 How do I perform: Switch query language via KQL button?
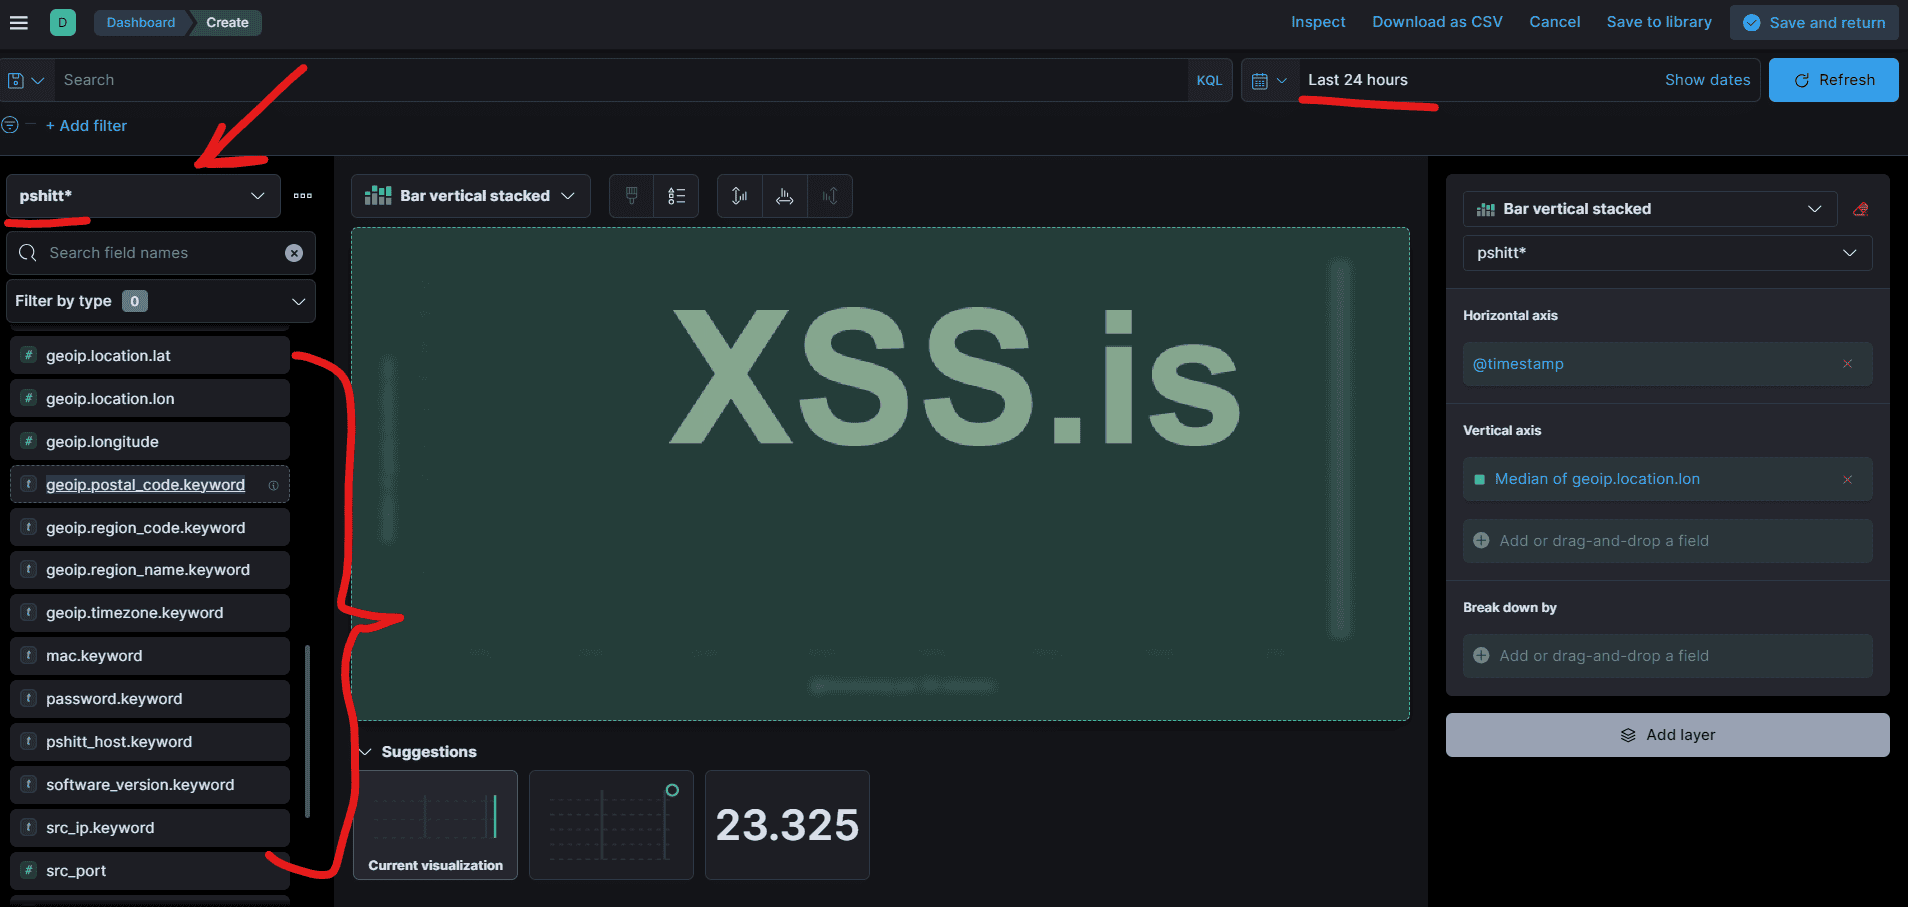point(1209,80)
